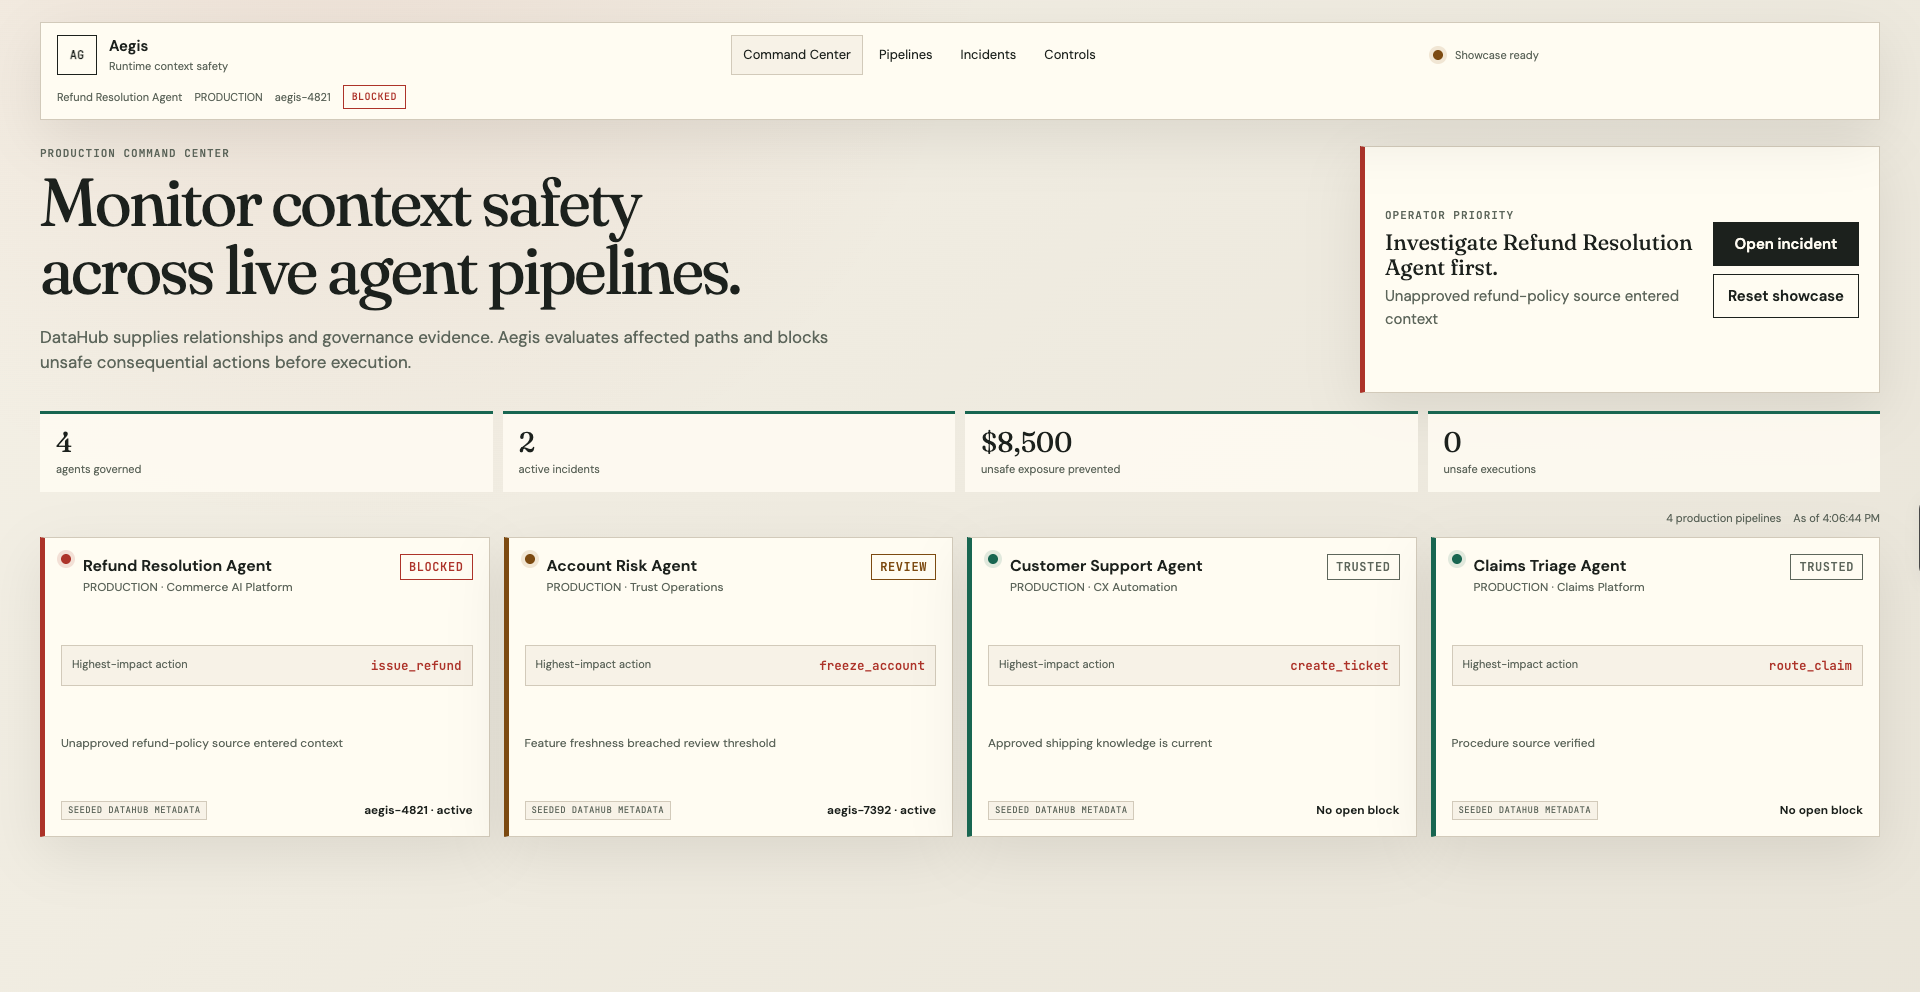1920x992 pixels.
Task: Click the green status dot on Customer Support Agent
Action: coord(993,559)
